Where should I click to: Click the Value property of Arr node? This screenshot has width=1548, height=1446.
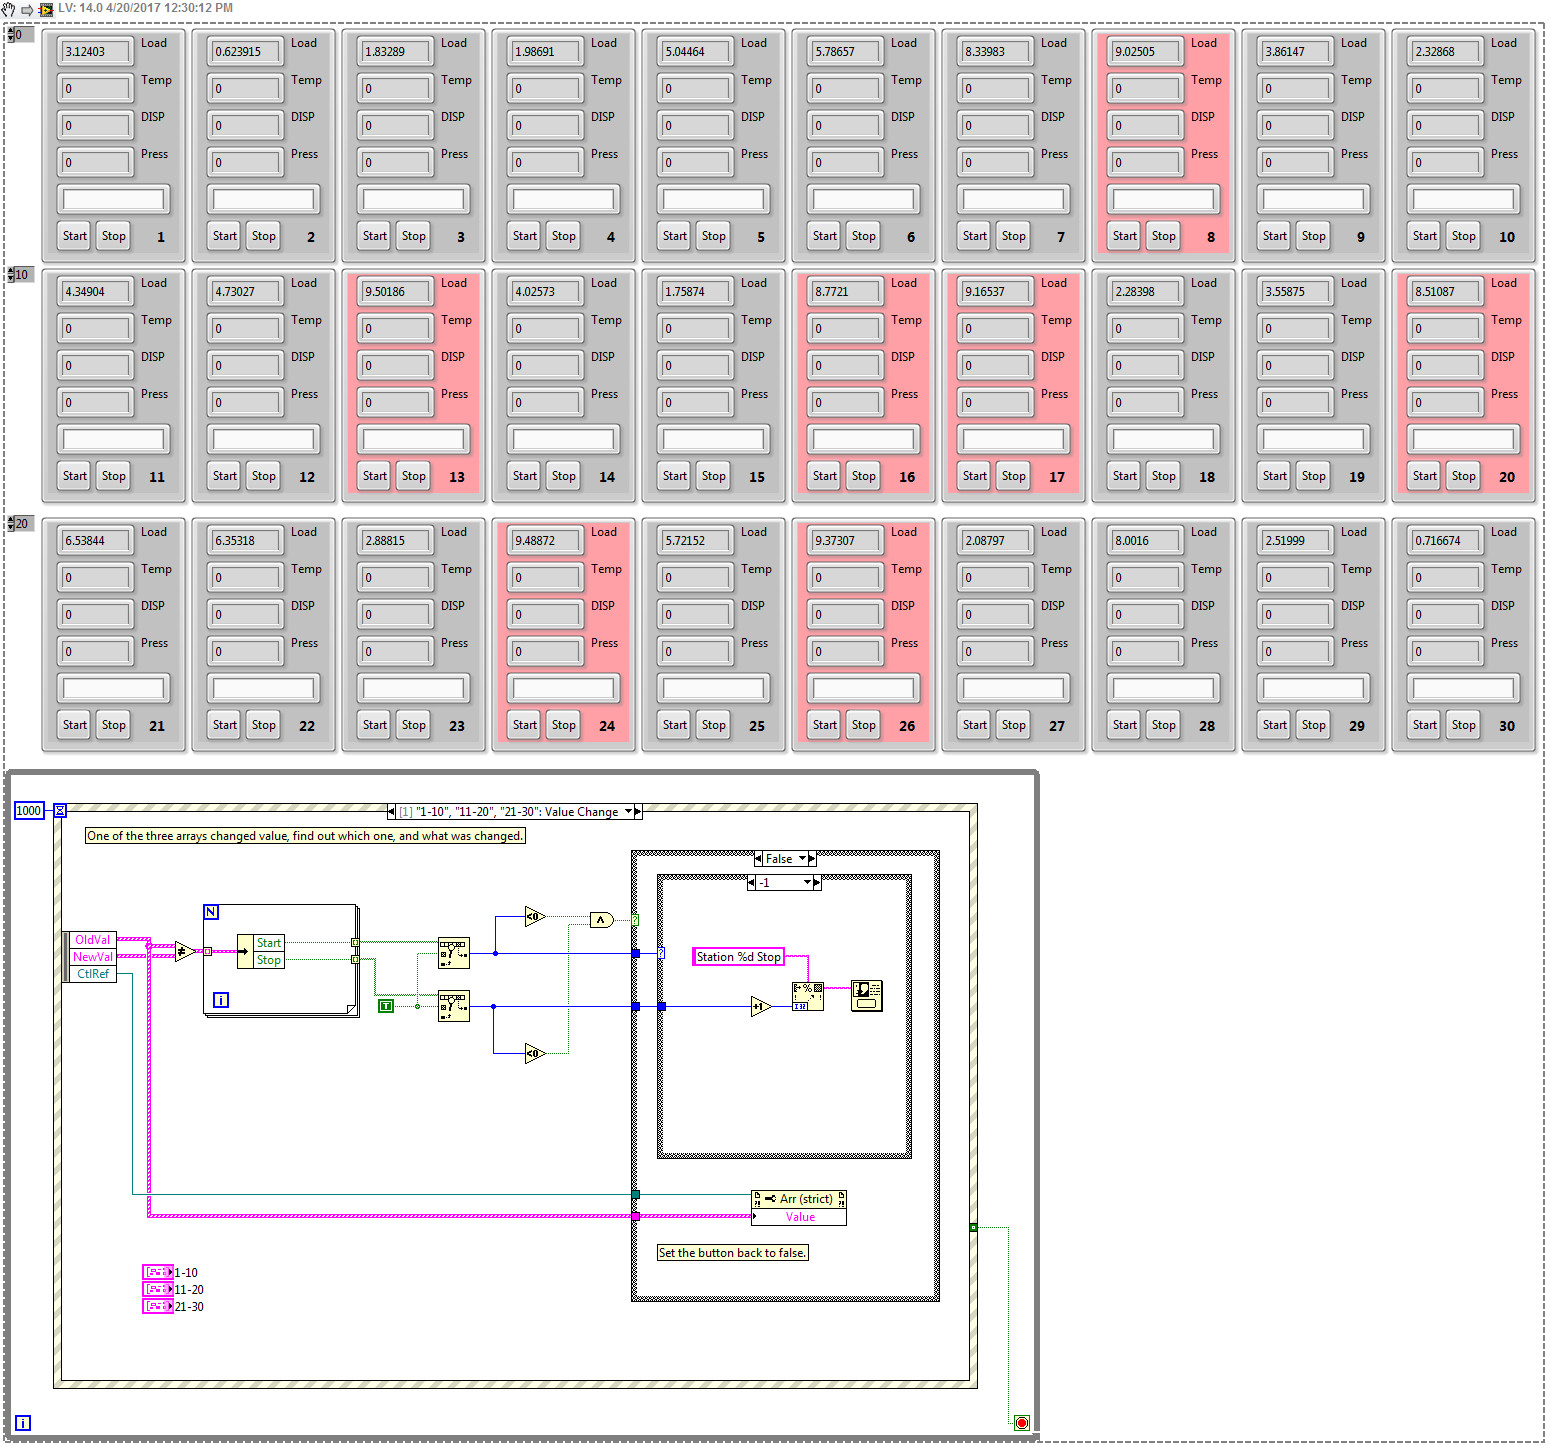[799, 1217]
